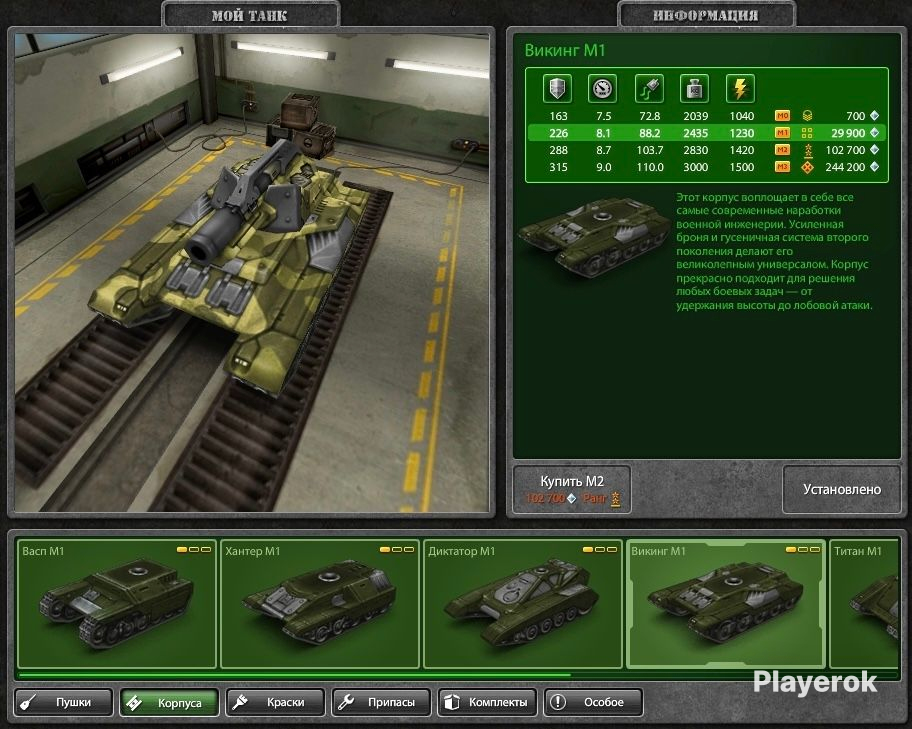Select the Васп М1 hull card
The width and height of the screenshot is (912, 729).
[117, 604]
